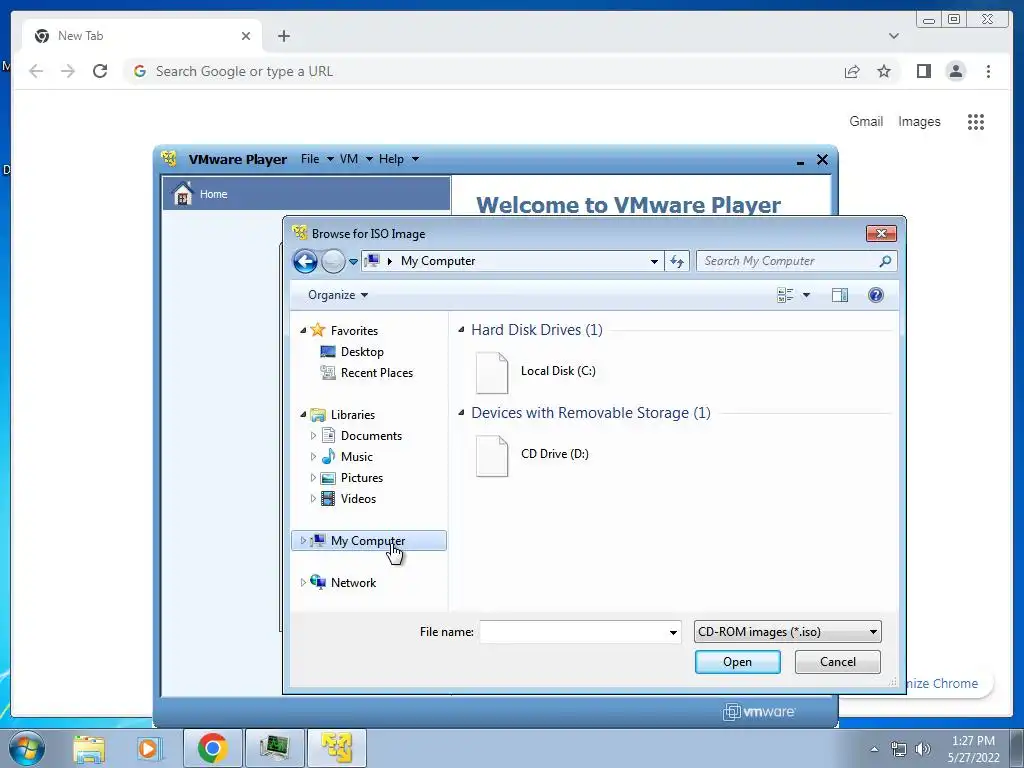Switch to Chrome via taskbar

(212, 748)
